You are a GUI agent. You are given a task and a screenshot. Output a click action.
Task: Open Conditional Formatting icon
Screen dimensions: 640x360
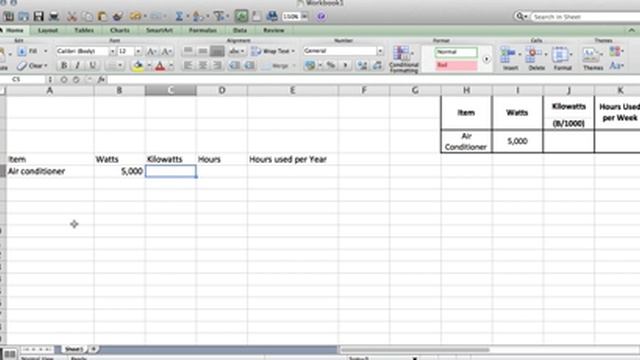pyautogui.click(x=403, y=59)
